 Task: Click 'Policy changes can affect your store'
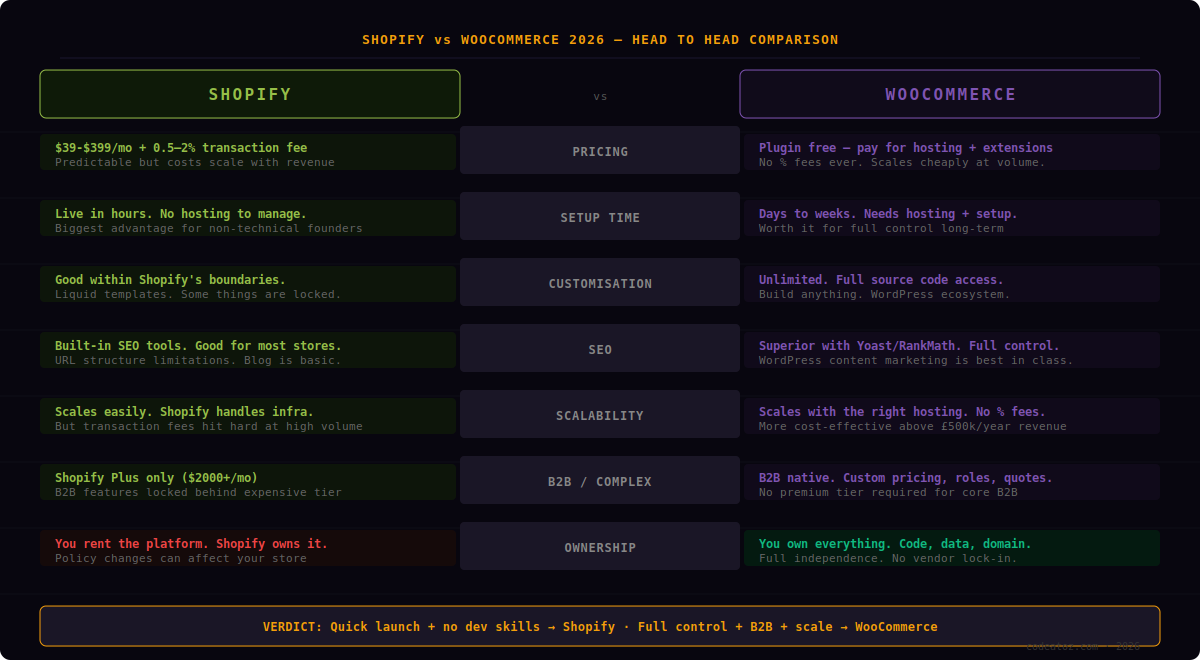coord(181,558)
